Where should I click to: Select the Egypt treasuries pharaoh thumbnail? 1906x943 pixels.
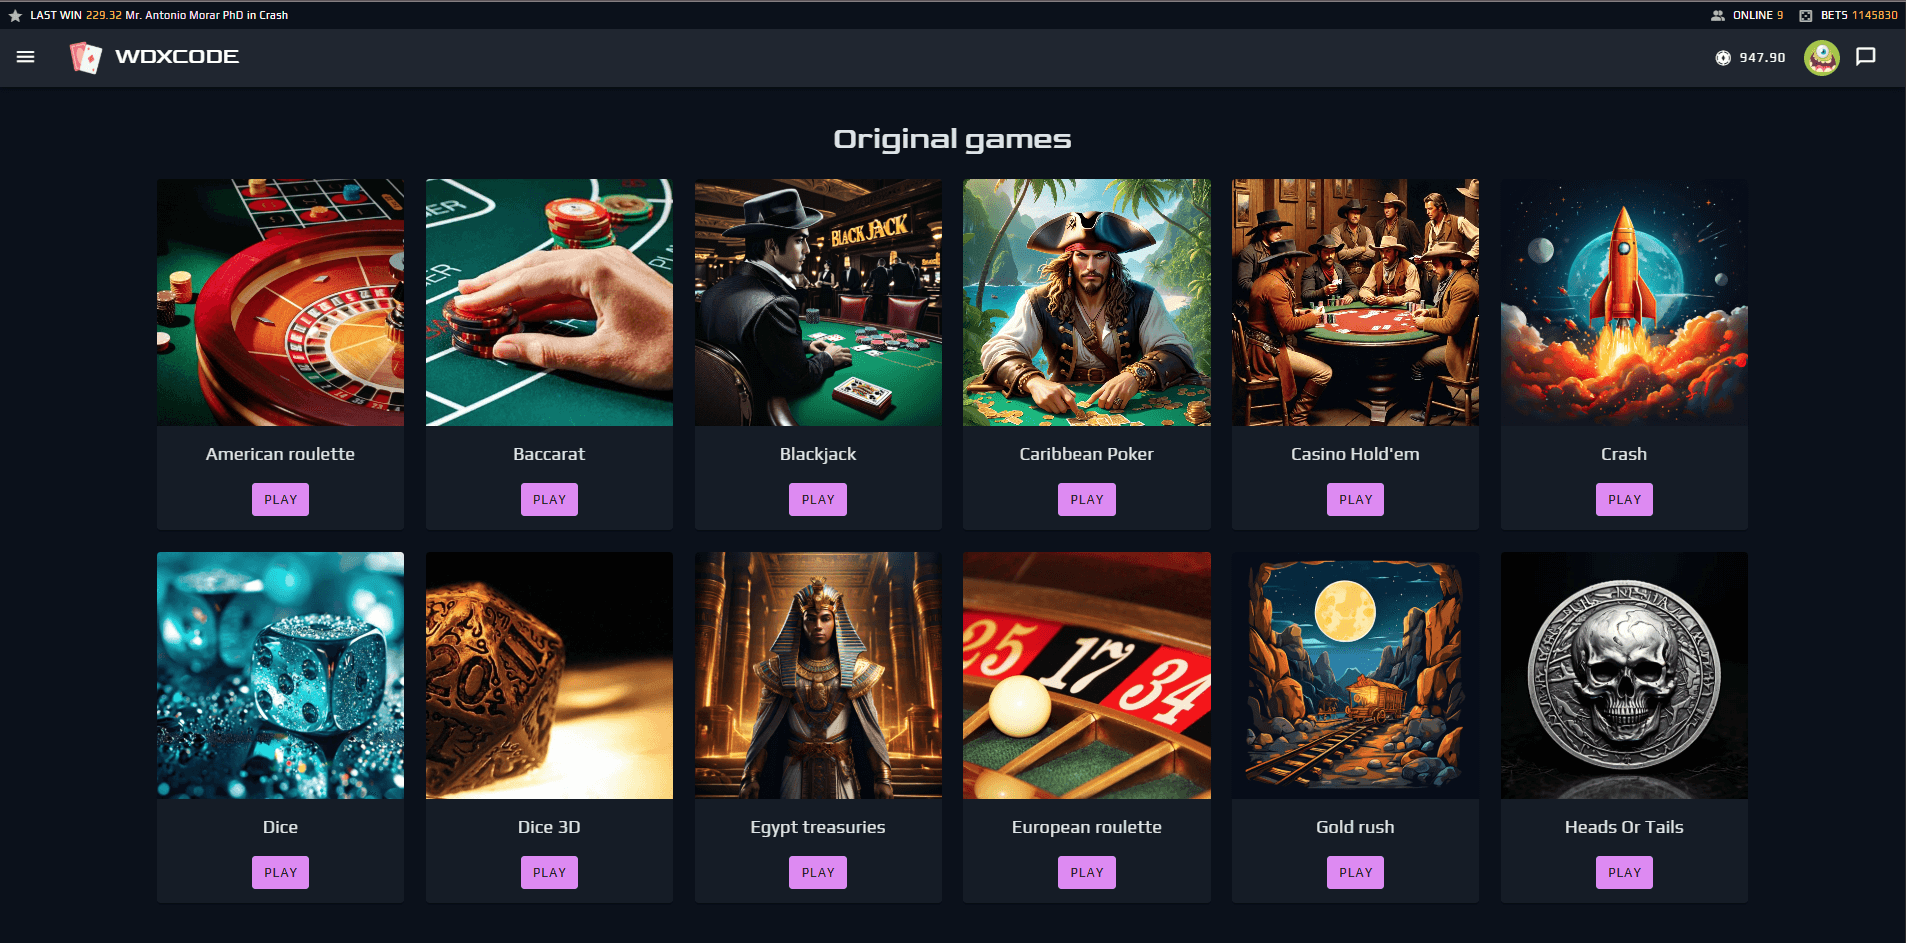point(818,675)
